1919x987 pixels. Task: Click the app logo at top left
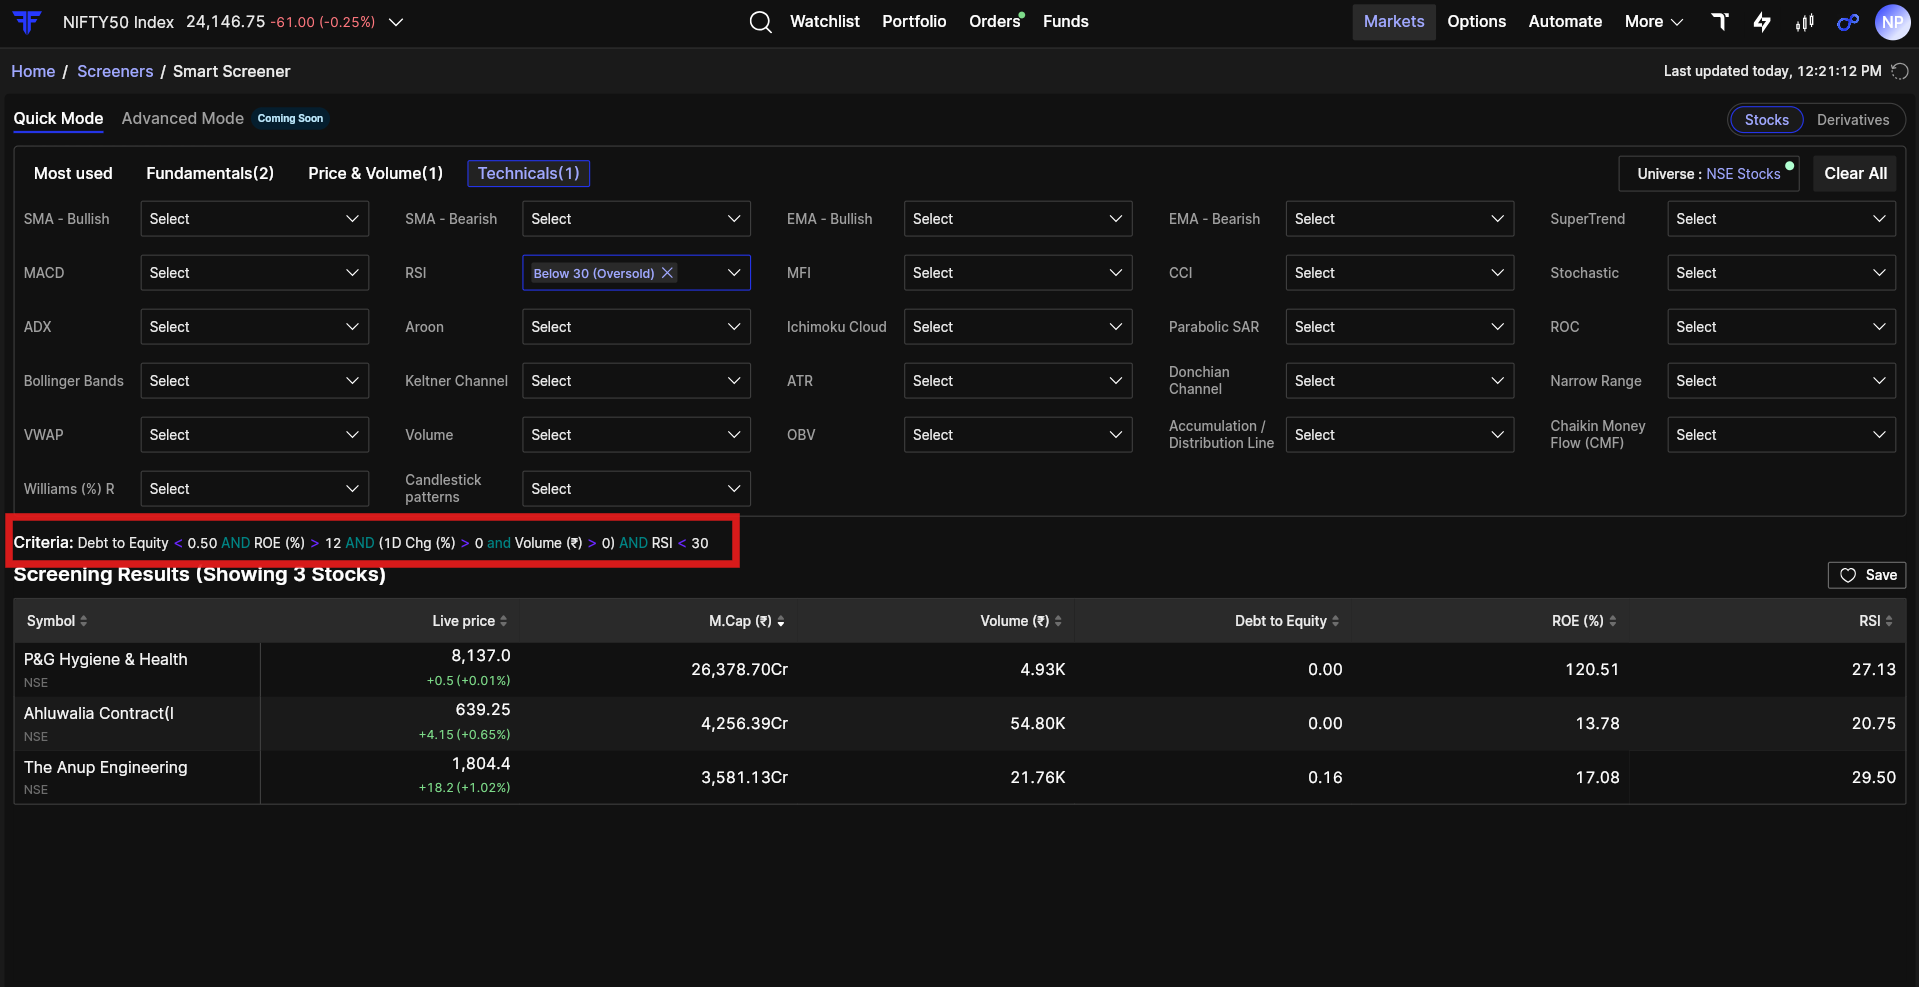[27, 22]
